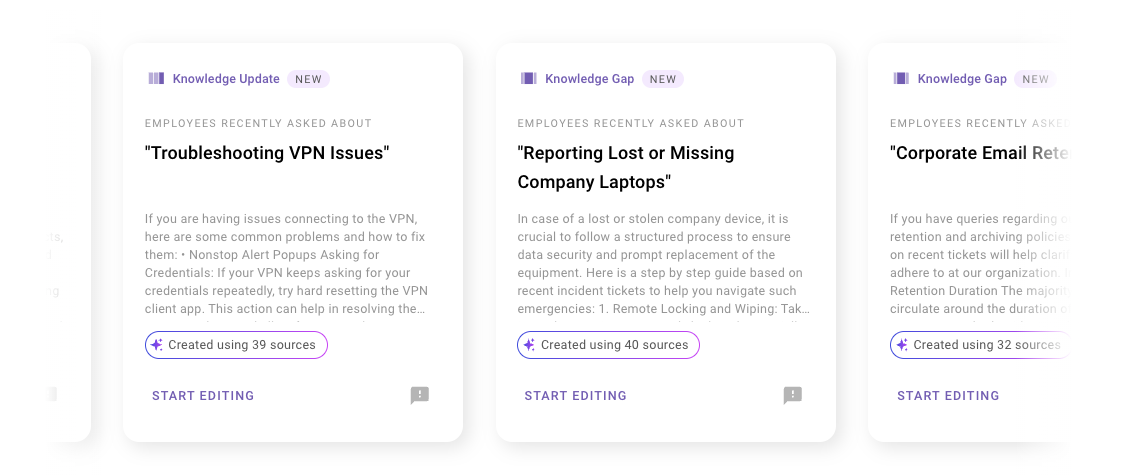Image resolution: width=1139 pixels, height=476 pixels.
Task: Click the Knowledge Update book icon
Action: click(x=156, y=78)
